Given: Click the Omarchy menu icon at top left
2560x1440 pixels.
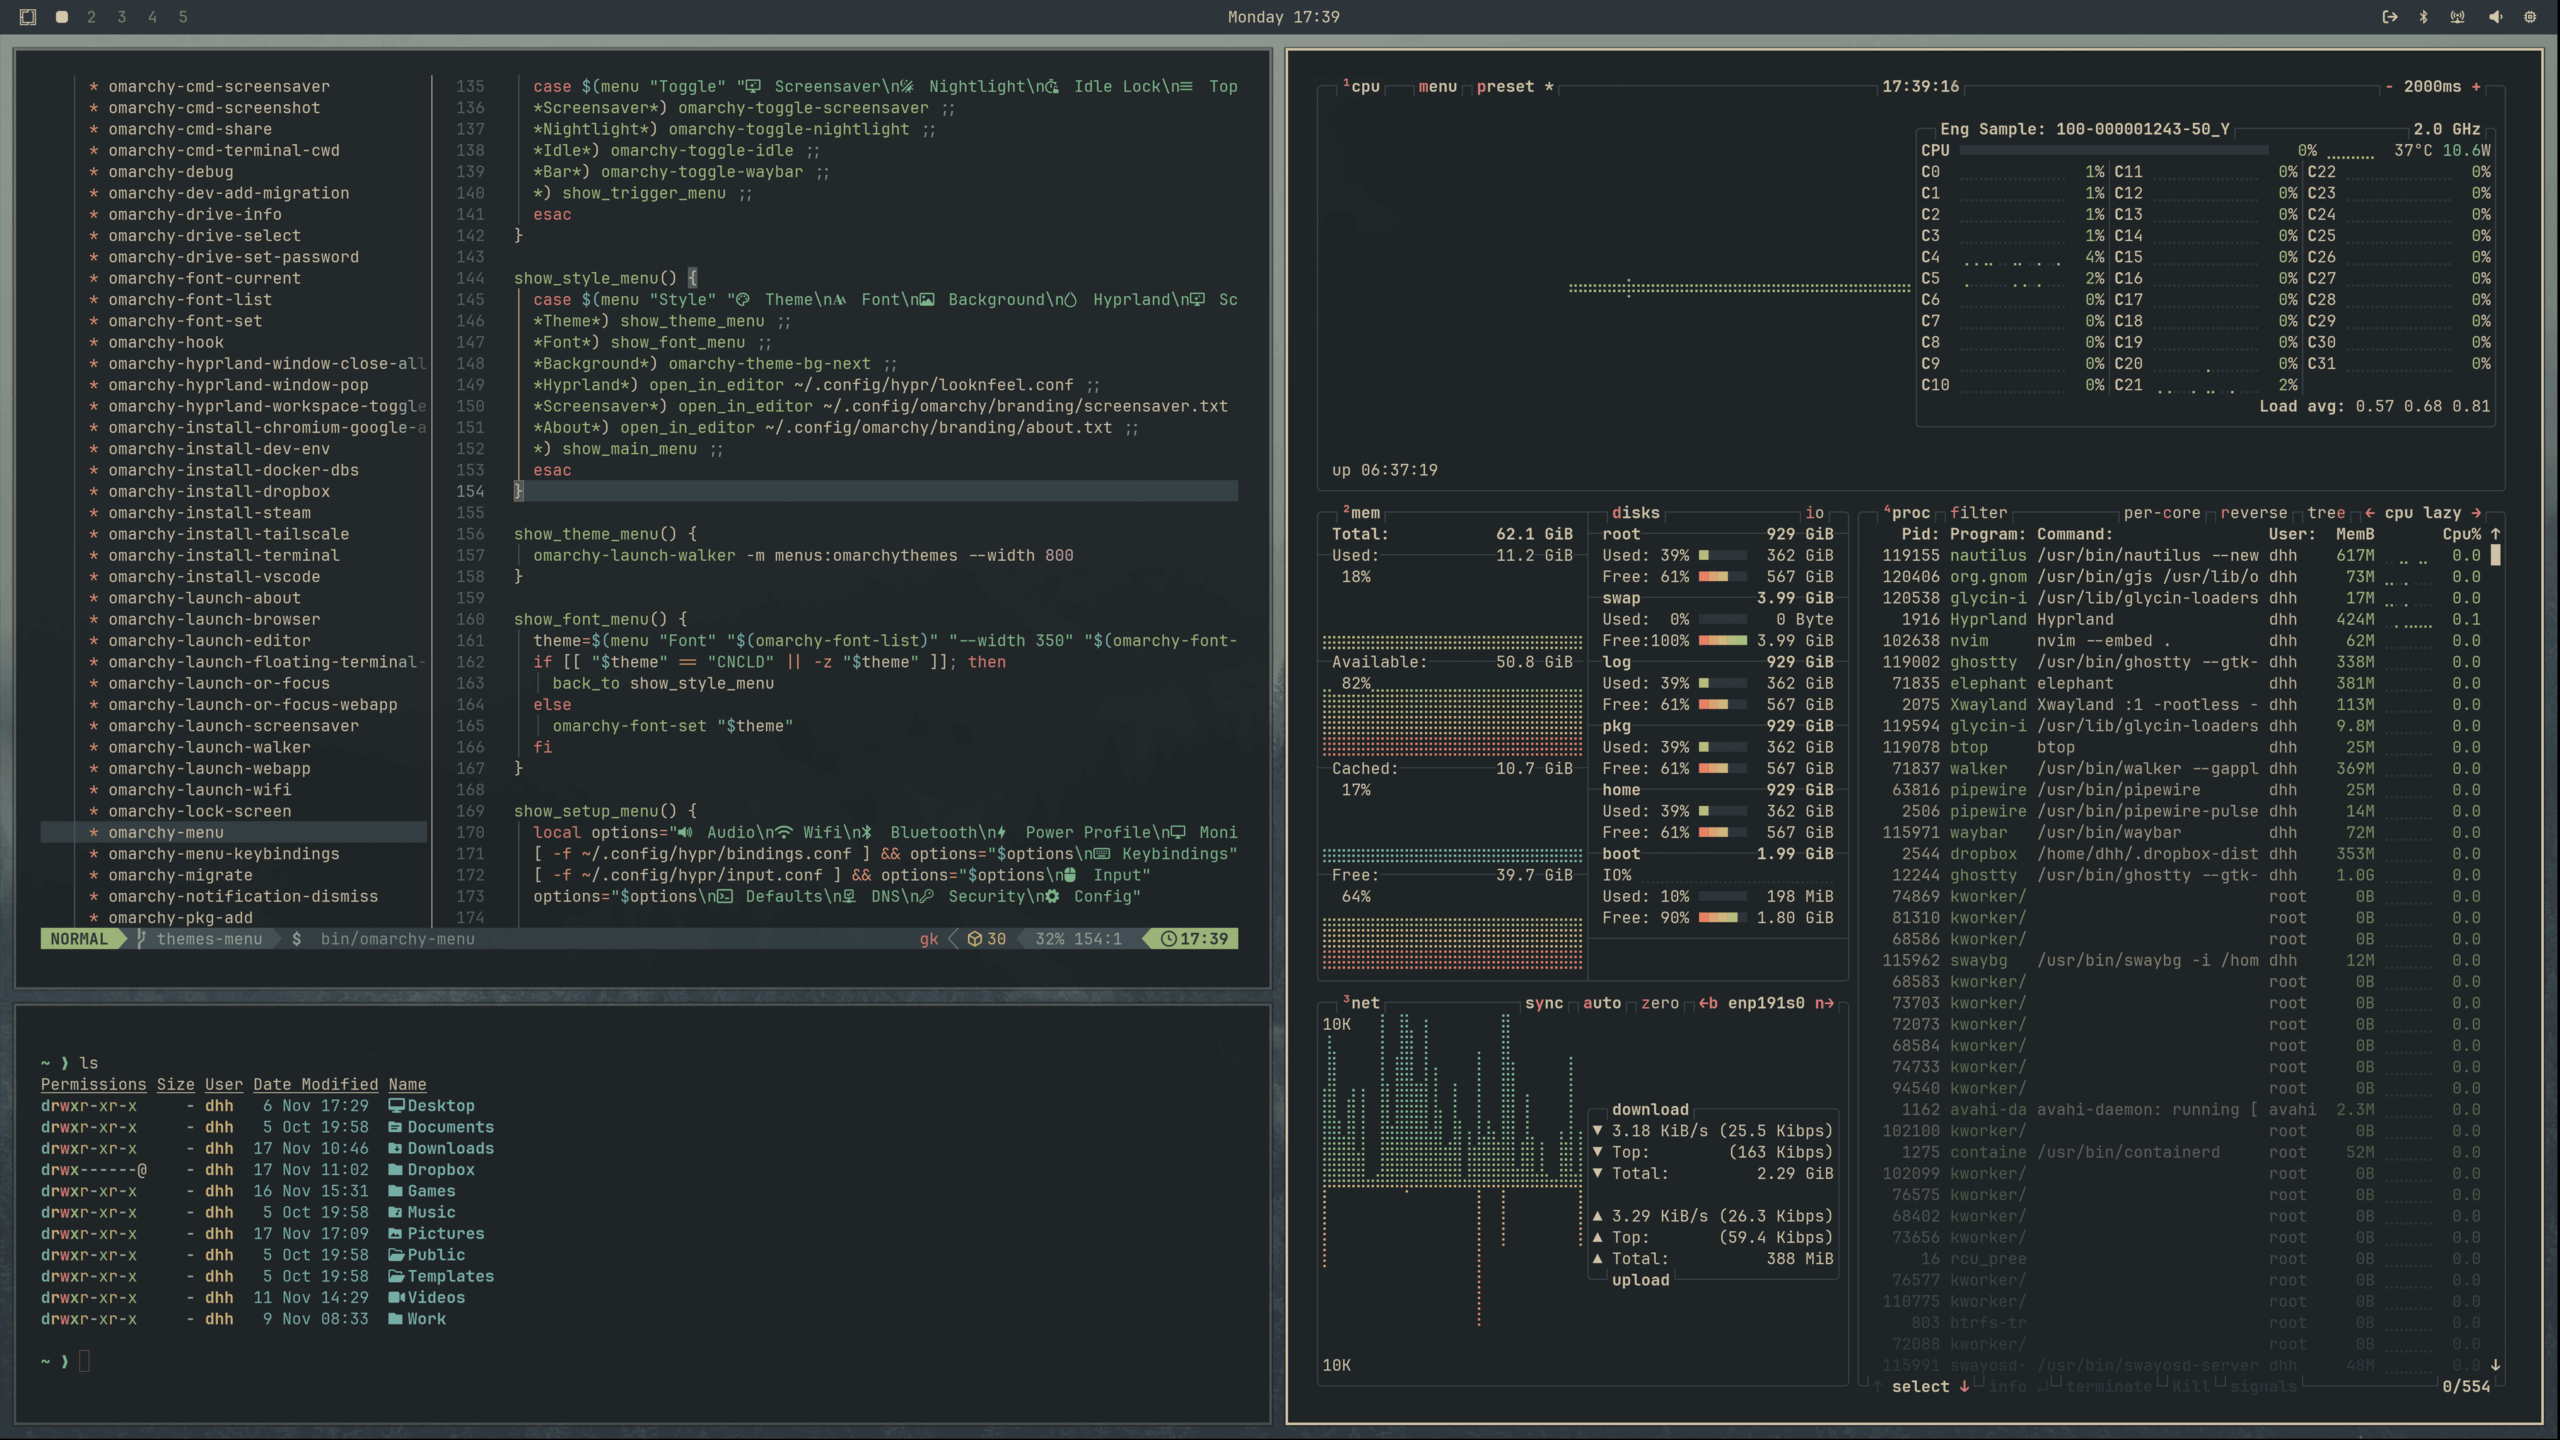Looking at the screenshot, I should 28,17.
